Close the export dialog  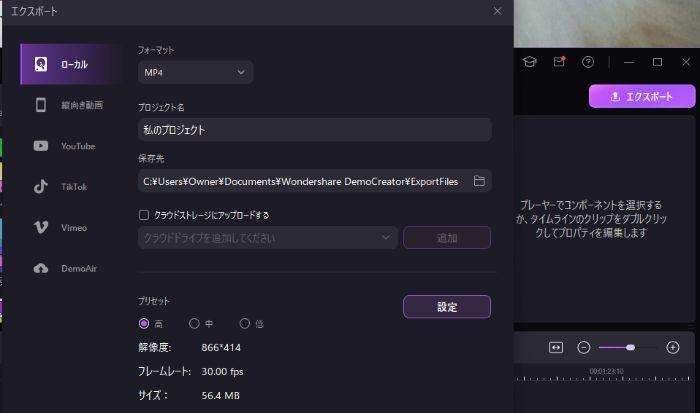tap(497, 11)
